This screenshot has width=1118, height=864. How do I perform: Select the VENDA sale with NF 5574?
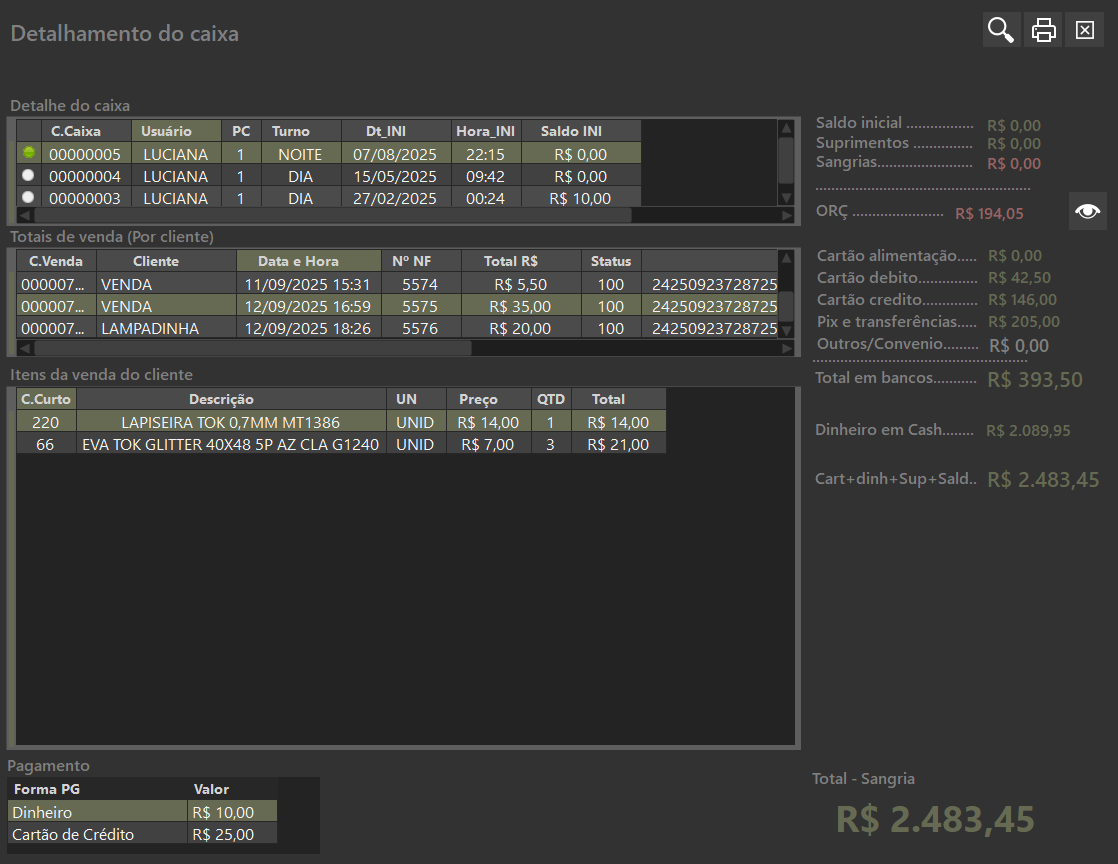pos(300,283)
